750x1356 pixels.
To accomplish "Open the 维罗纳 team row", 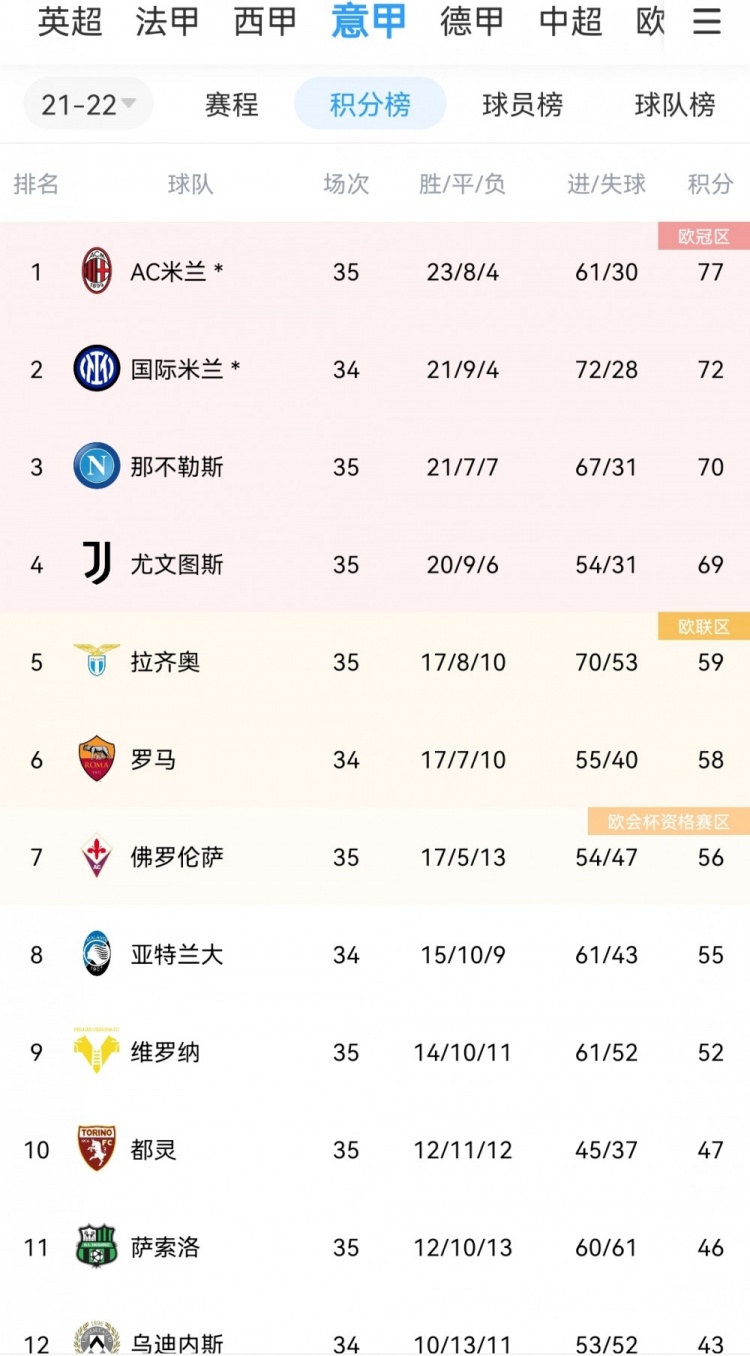I will [x=375, y=1052].
